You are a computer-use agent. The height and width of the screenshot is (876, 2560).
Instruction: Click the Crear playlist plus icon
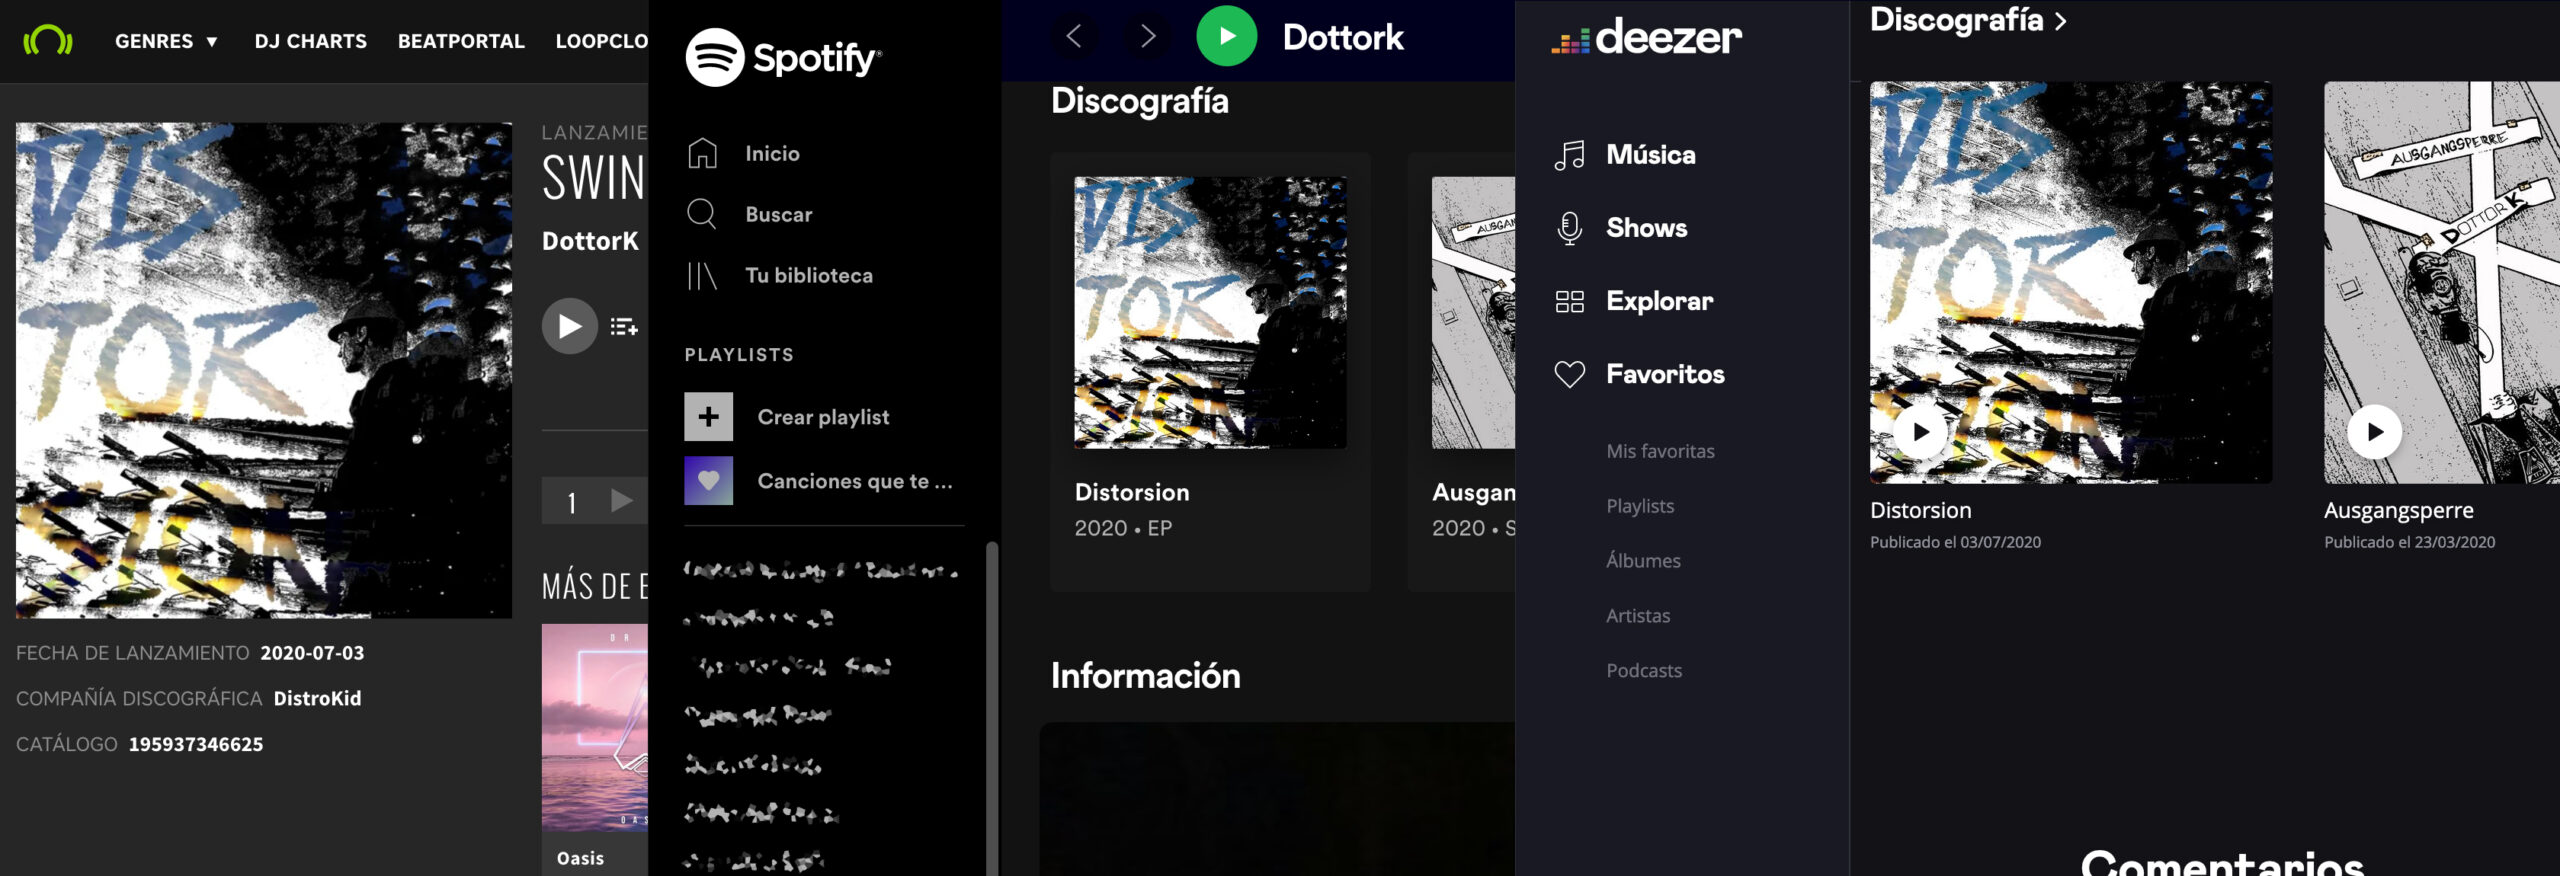pos(708,417)
